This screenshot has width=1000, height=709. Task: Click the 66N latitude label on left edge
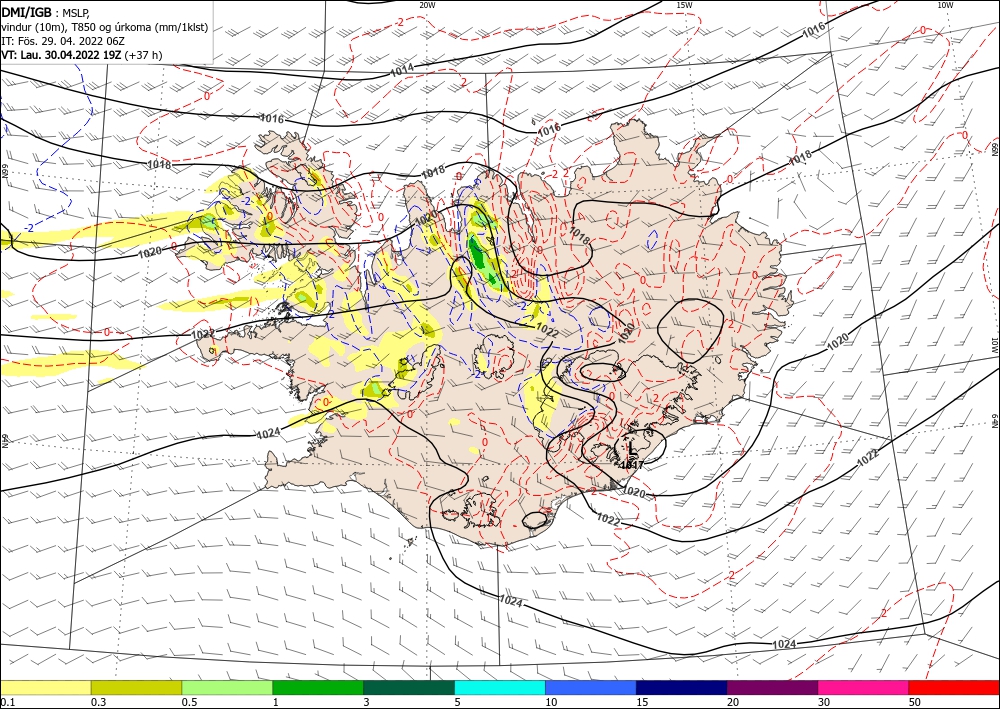[5, 170]
